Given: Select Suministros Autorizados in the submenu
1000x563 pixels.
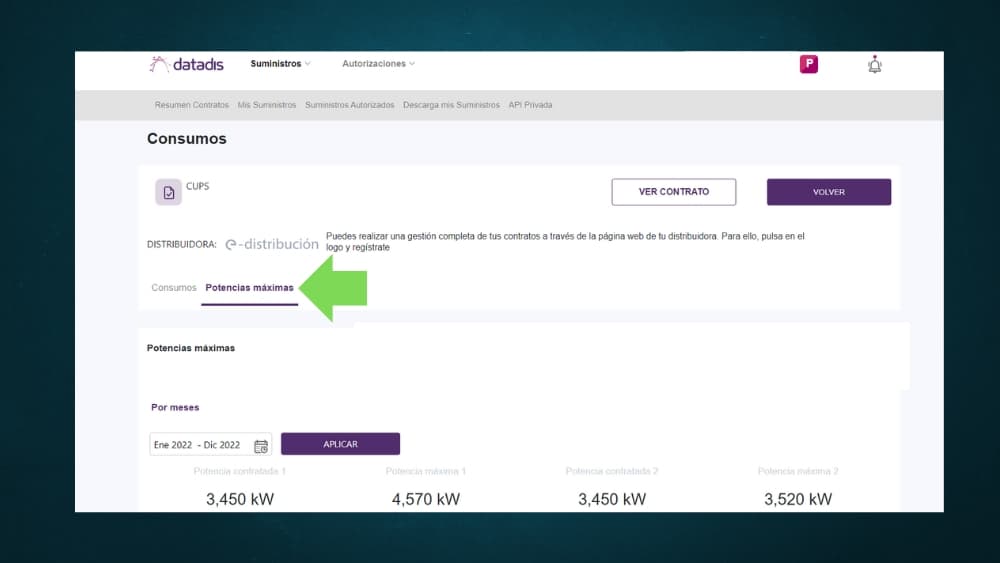Looking at the screenshot, I should (x=350, y=105).
